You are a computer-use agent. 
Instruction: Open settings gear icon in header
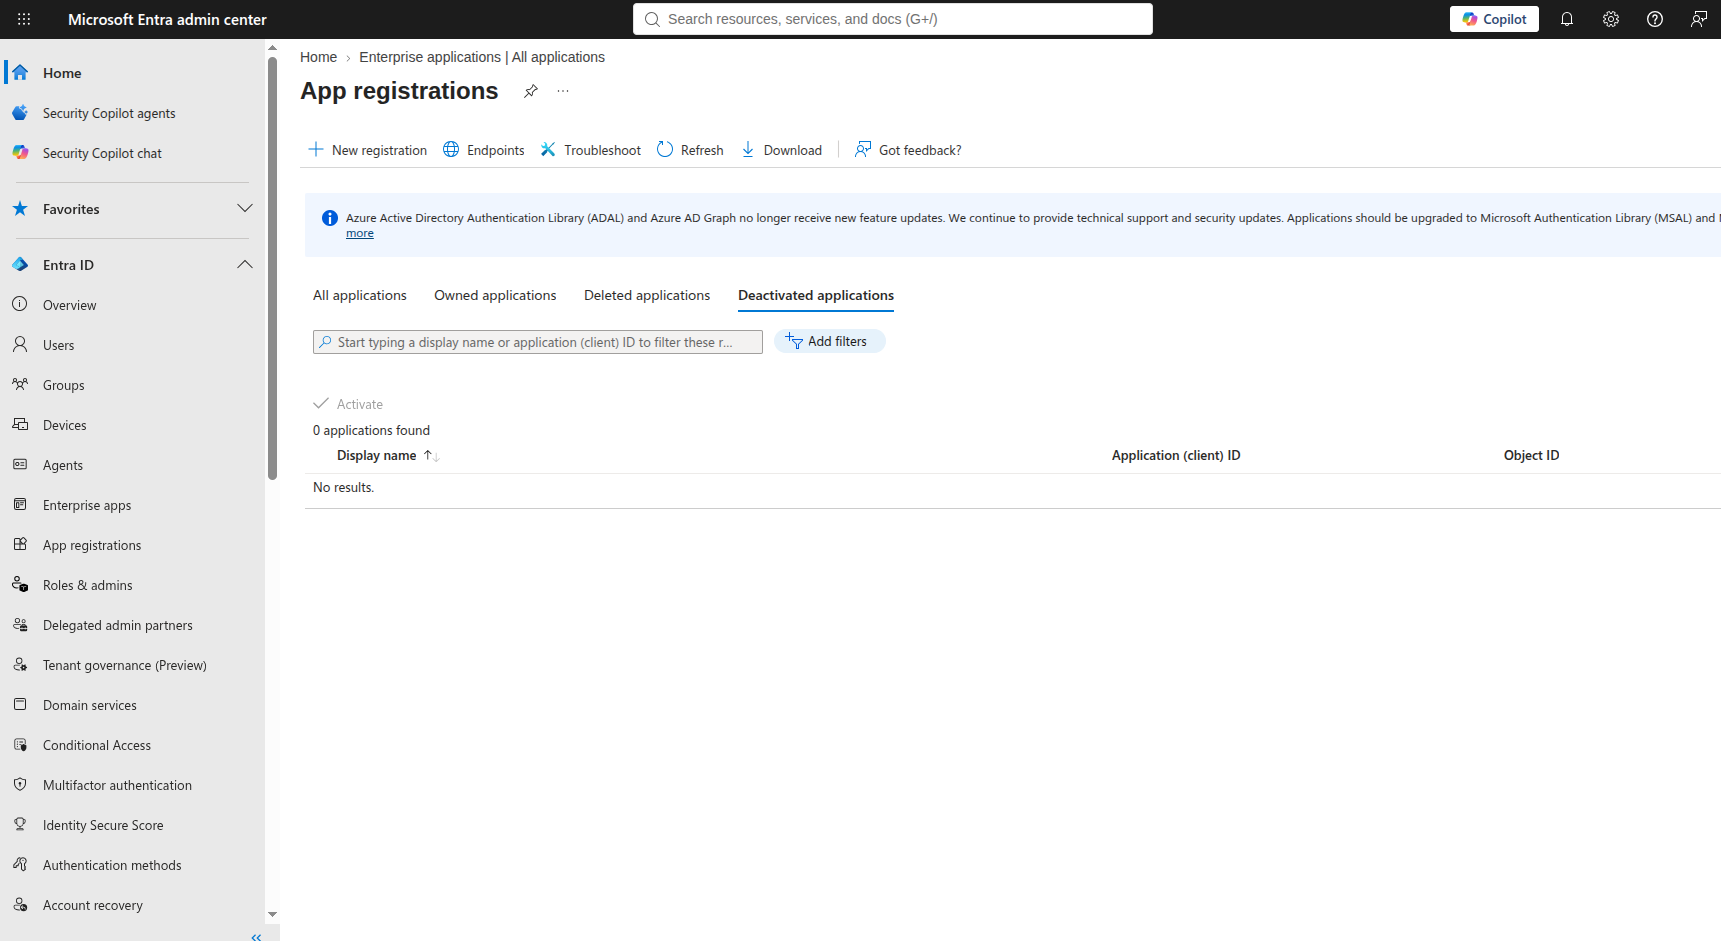[x=1611, y=19]
